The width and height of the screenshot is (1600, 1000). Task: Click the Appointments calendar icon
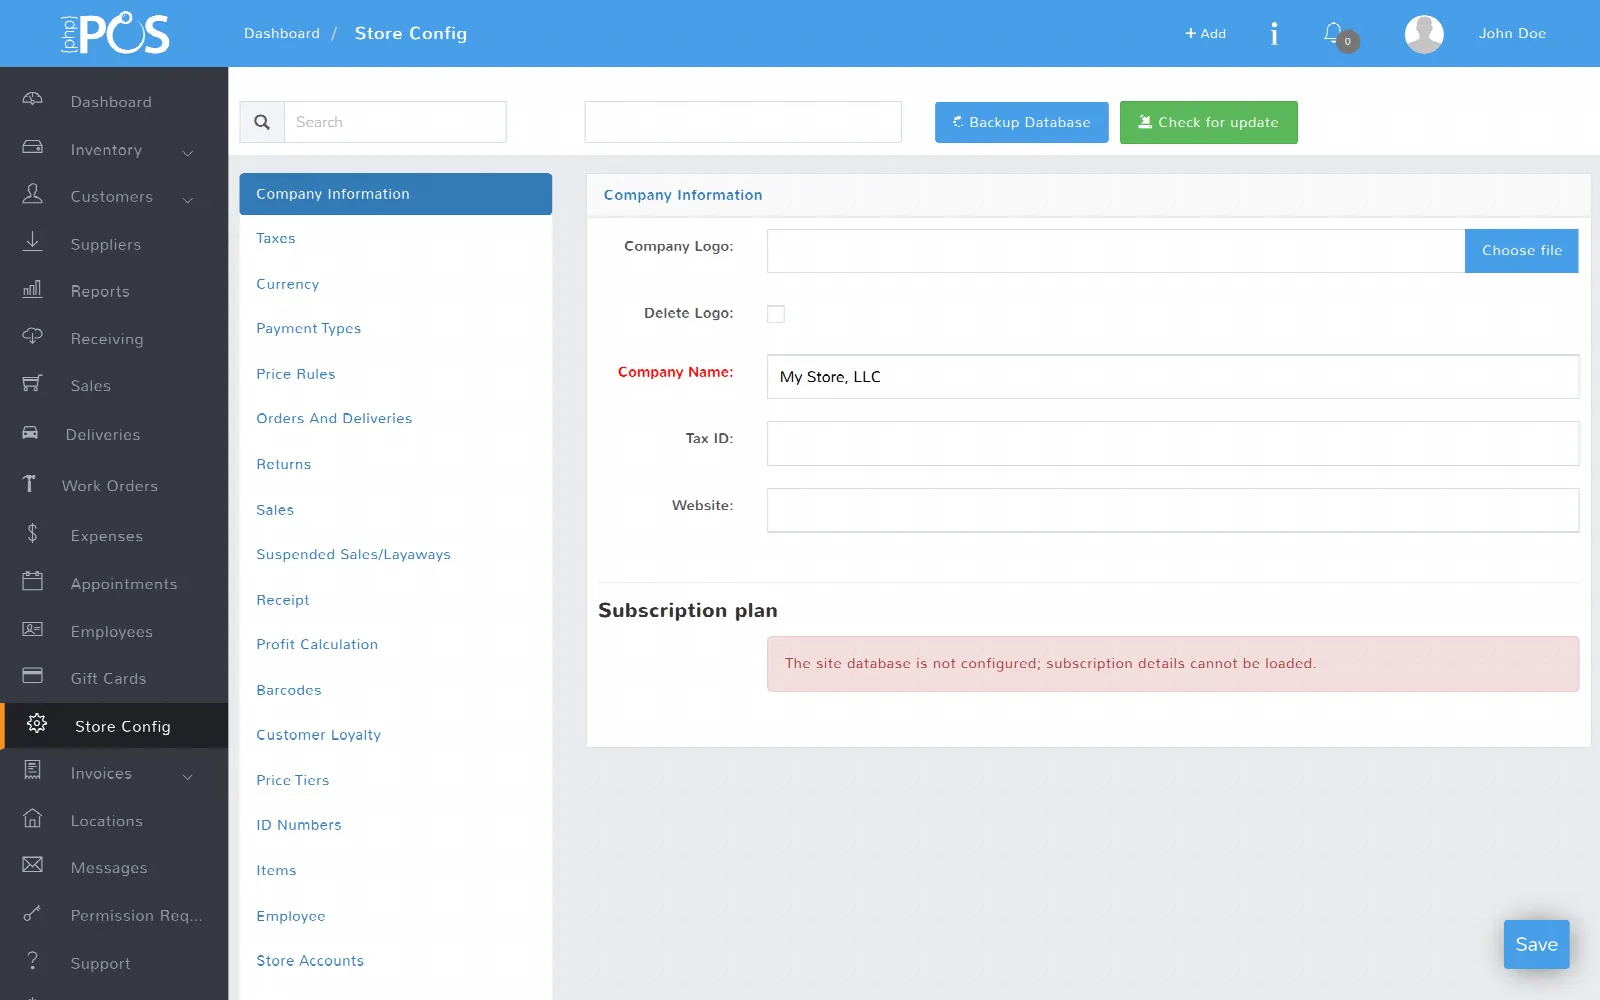click(x=33, y=581)
